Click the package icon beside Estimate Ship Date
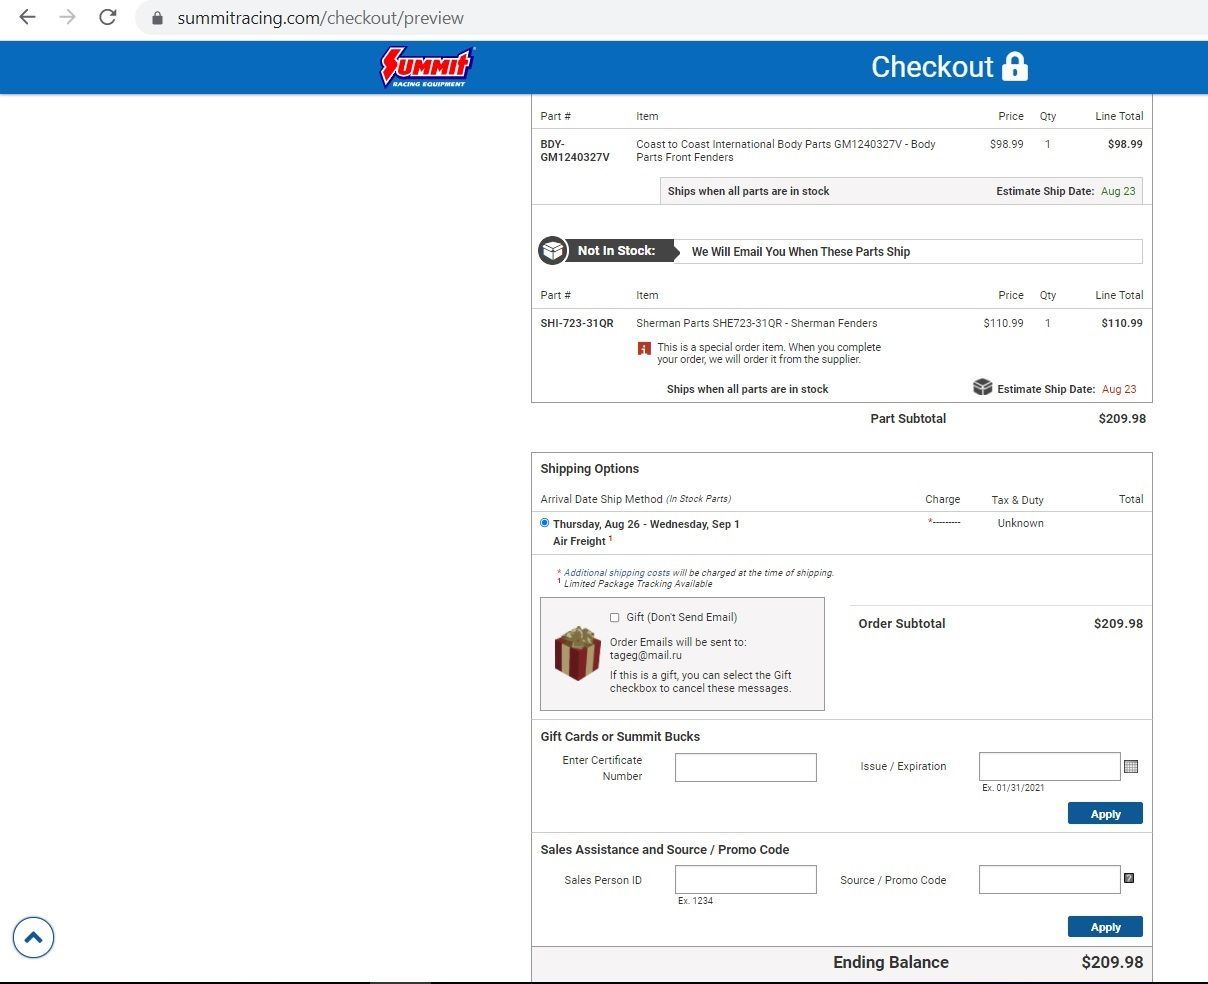The image size is (1208, 984). pyautogui.click(x=982, y=388)
